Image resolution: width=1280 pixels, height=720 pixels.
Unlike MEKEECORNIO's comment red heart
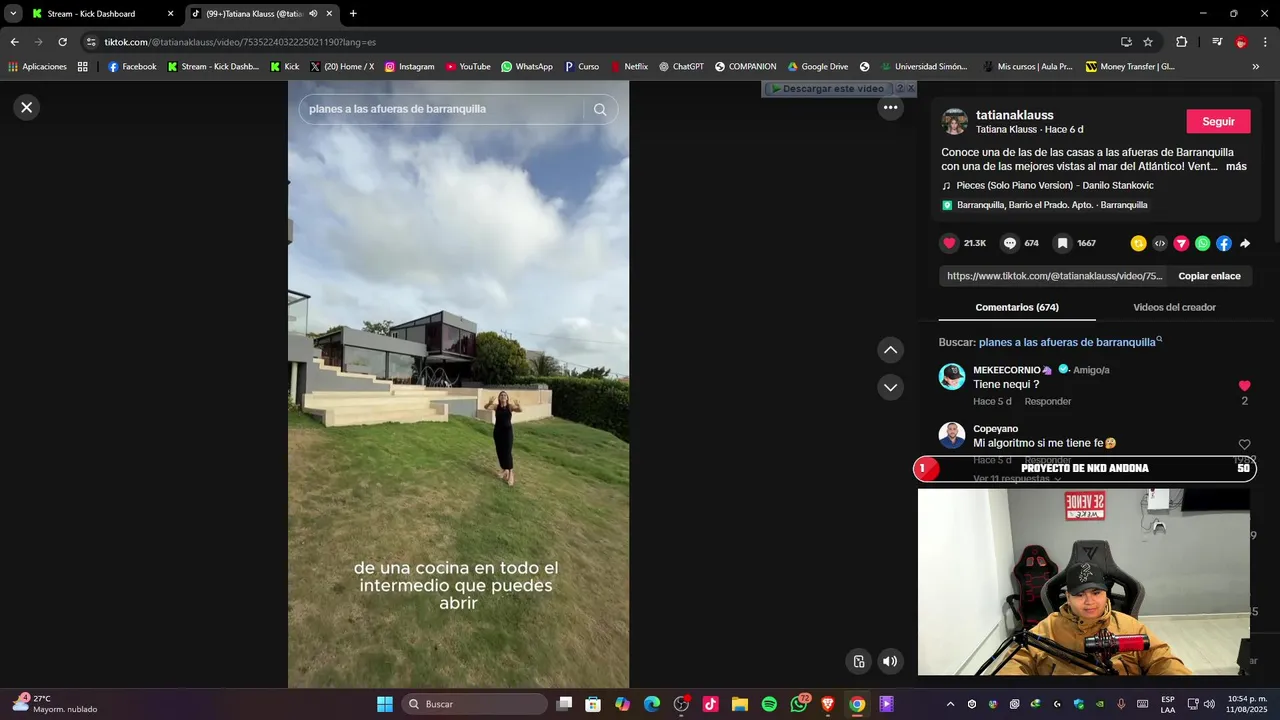pyautogui.click(x=1244, y=385)
